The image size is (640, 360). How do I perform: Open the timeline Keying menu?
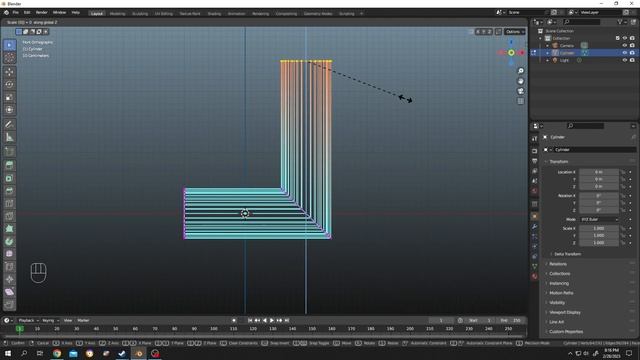pyautogui.click(x=50, y=320)
